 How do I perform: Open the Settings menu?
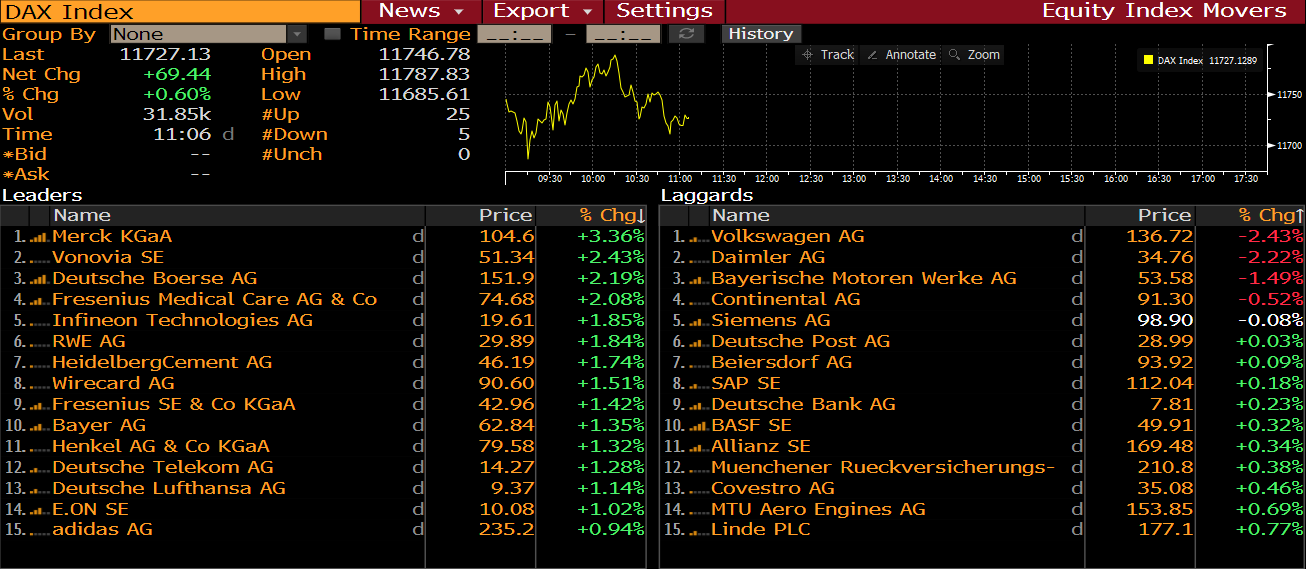click(x=664, y=11)
